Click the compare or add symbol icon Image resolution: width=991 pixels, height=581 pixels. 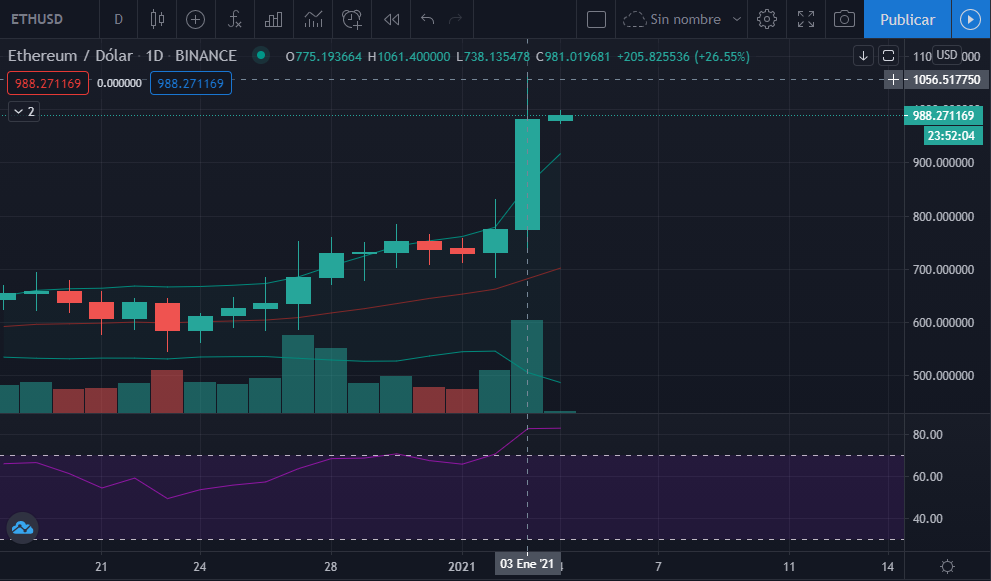coord(195,19)
